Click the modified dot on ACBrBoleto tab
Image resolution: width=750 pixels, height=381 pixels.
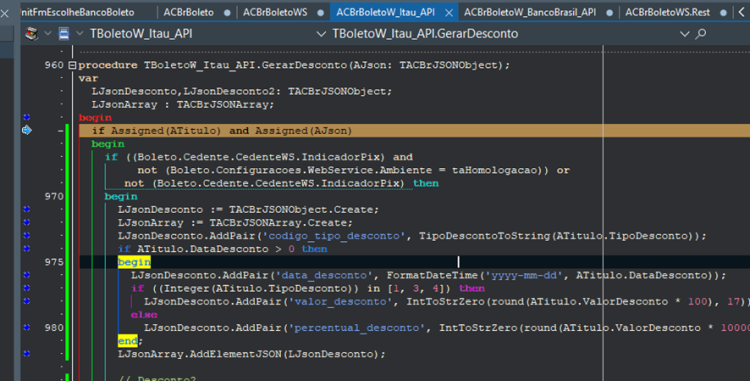[x=227, y=13]
